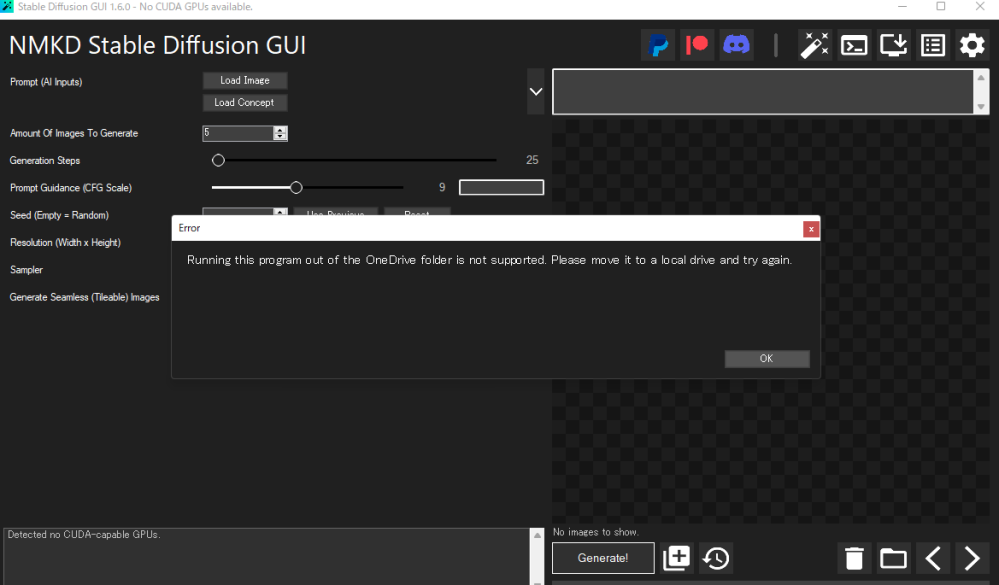Click the prompt box scrollbar down arrow
Image resolution: width=999 pixels, height=585 pixels.
pyautogui.click(x=981, y=106)
